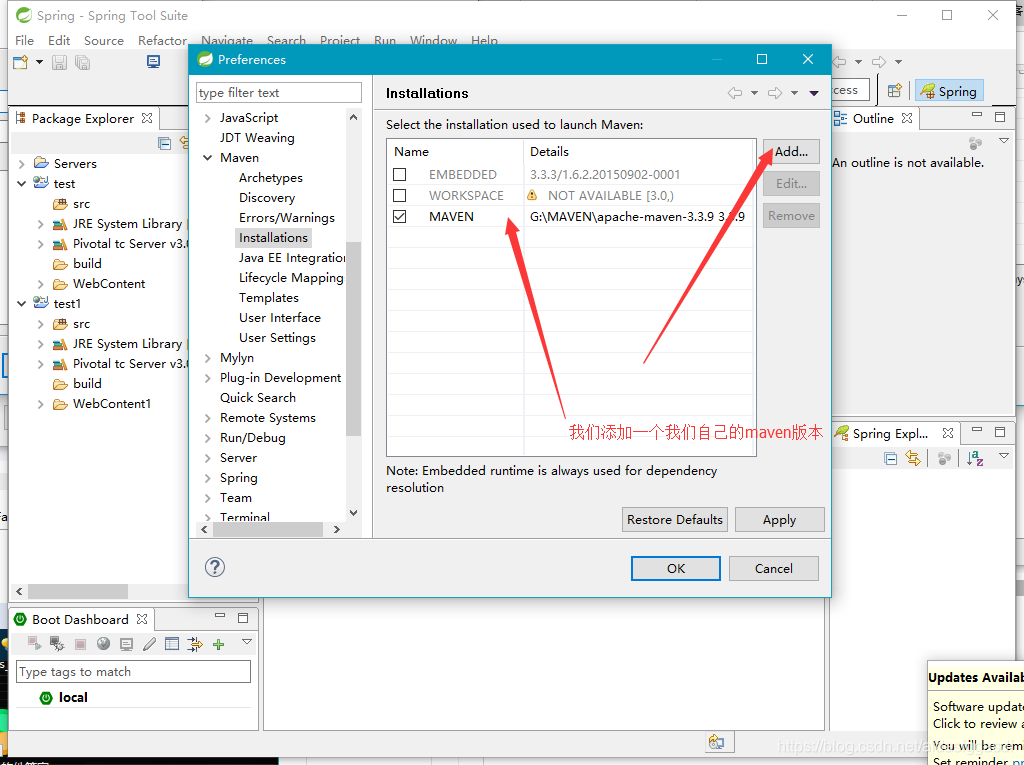The width and height of the screenshot is (1024, 765).
Task: Select User Settings under Maven
Action: [x=277, y=338]
